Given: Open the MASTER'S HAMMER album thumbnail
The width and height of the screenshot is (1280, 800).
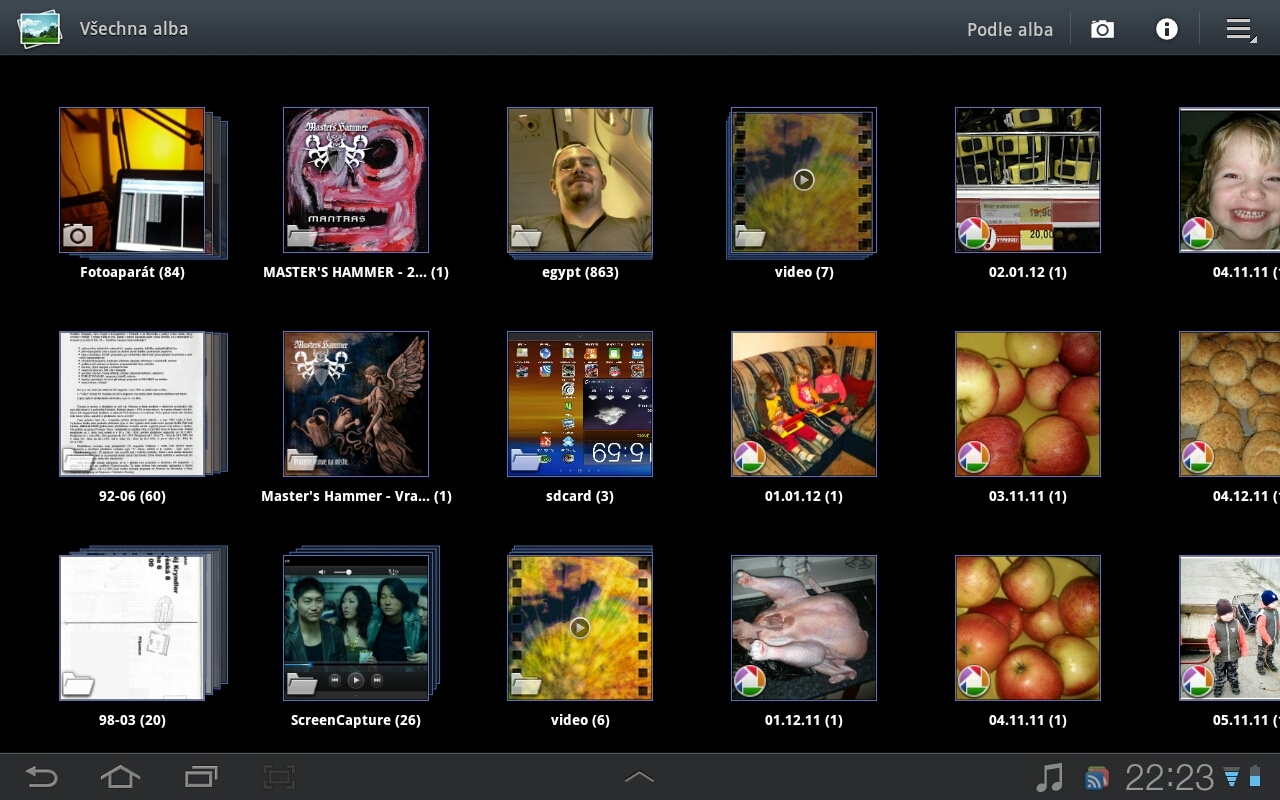Looking at the screenshot, I should point(355,180).
